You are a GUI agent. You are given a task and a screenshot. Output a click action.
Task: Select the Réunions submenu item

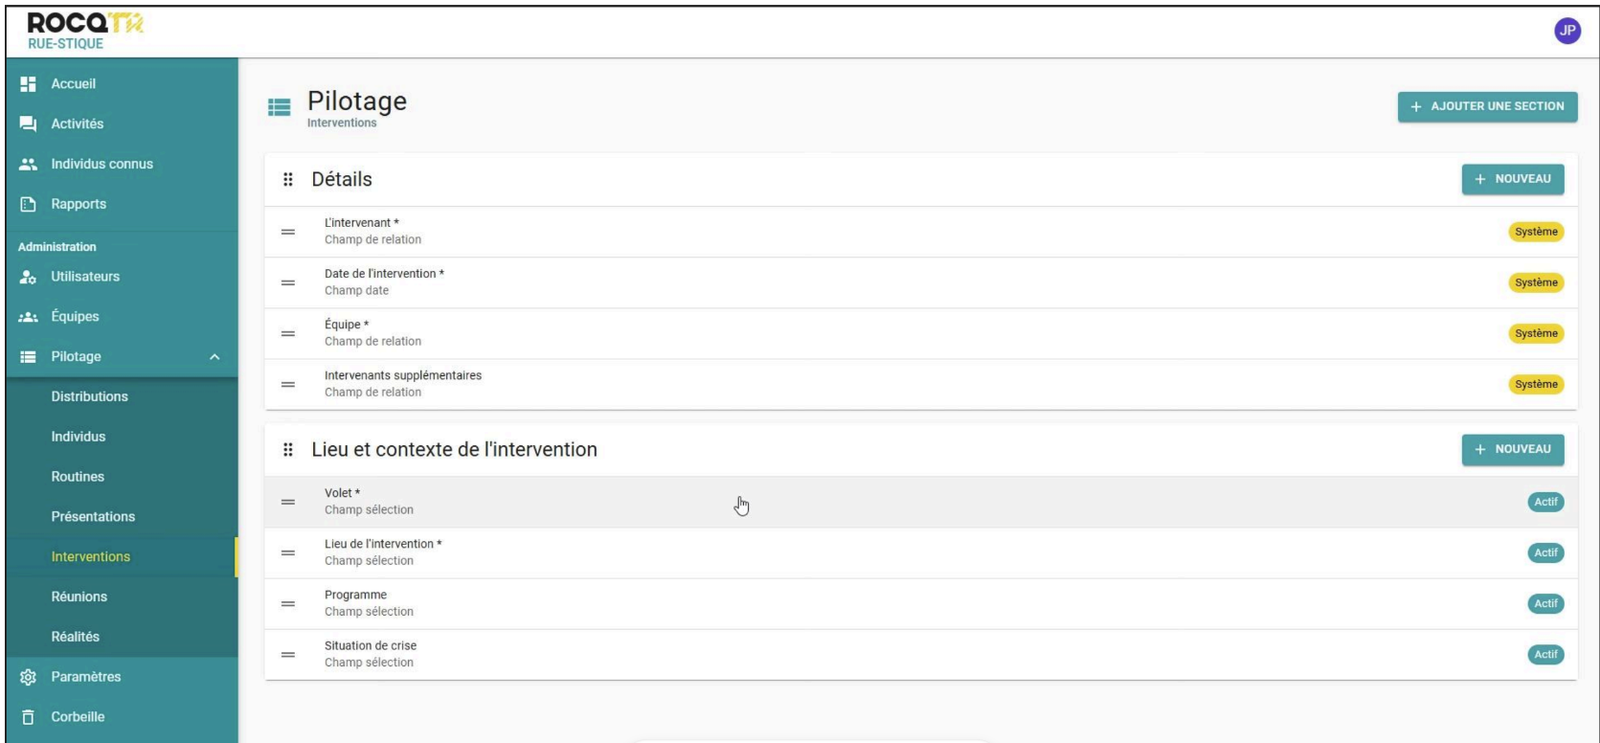[79, 597]
